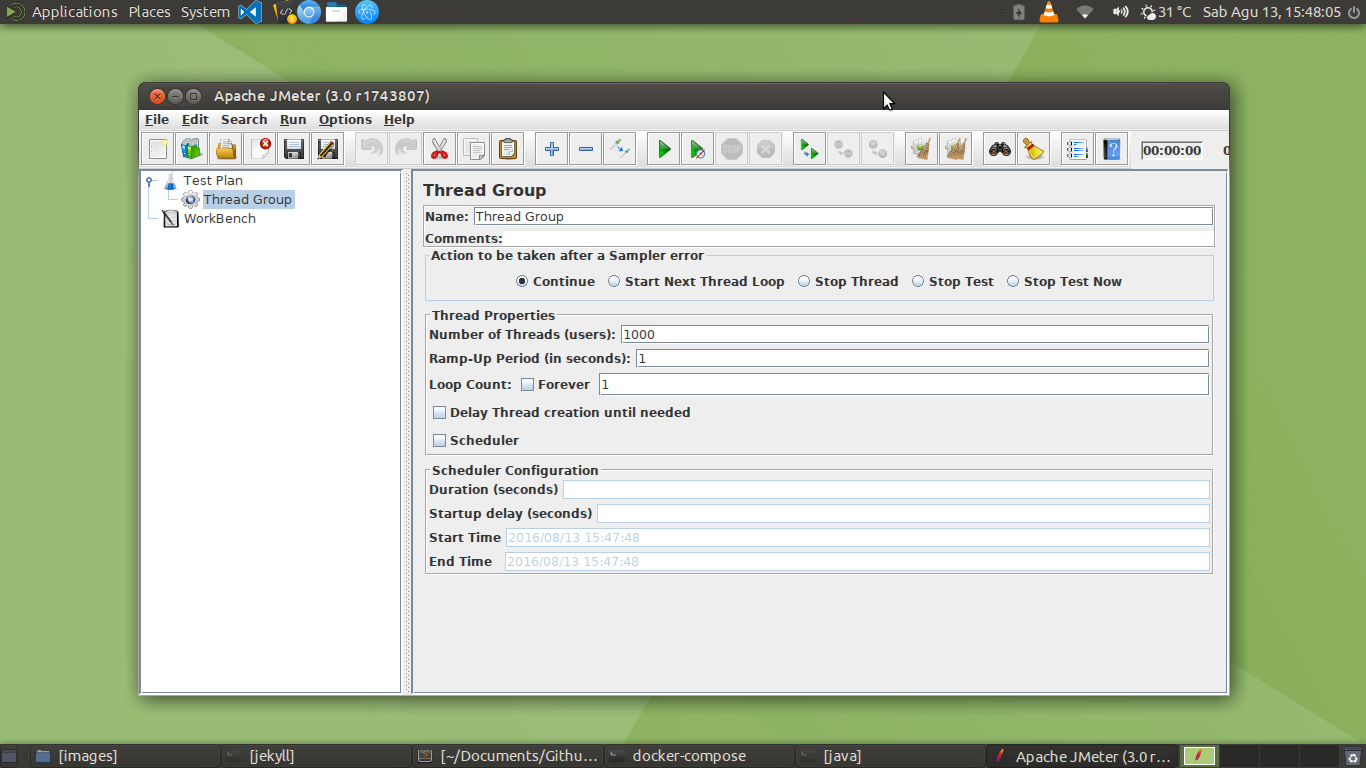Click the Clear icon with single broom
1366x768 pixels.
coord(921,149)
